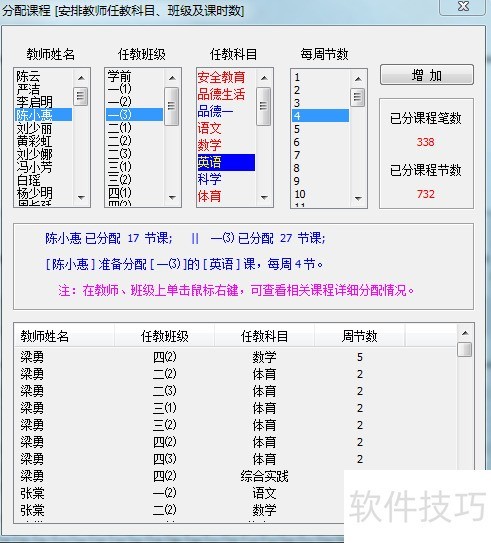
Task: Select teacher 杨少明 in the name list
Action: [44, 193]
